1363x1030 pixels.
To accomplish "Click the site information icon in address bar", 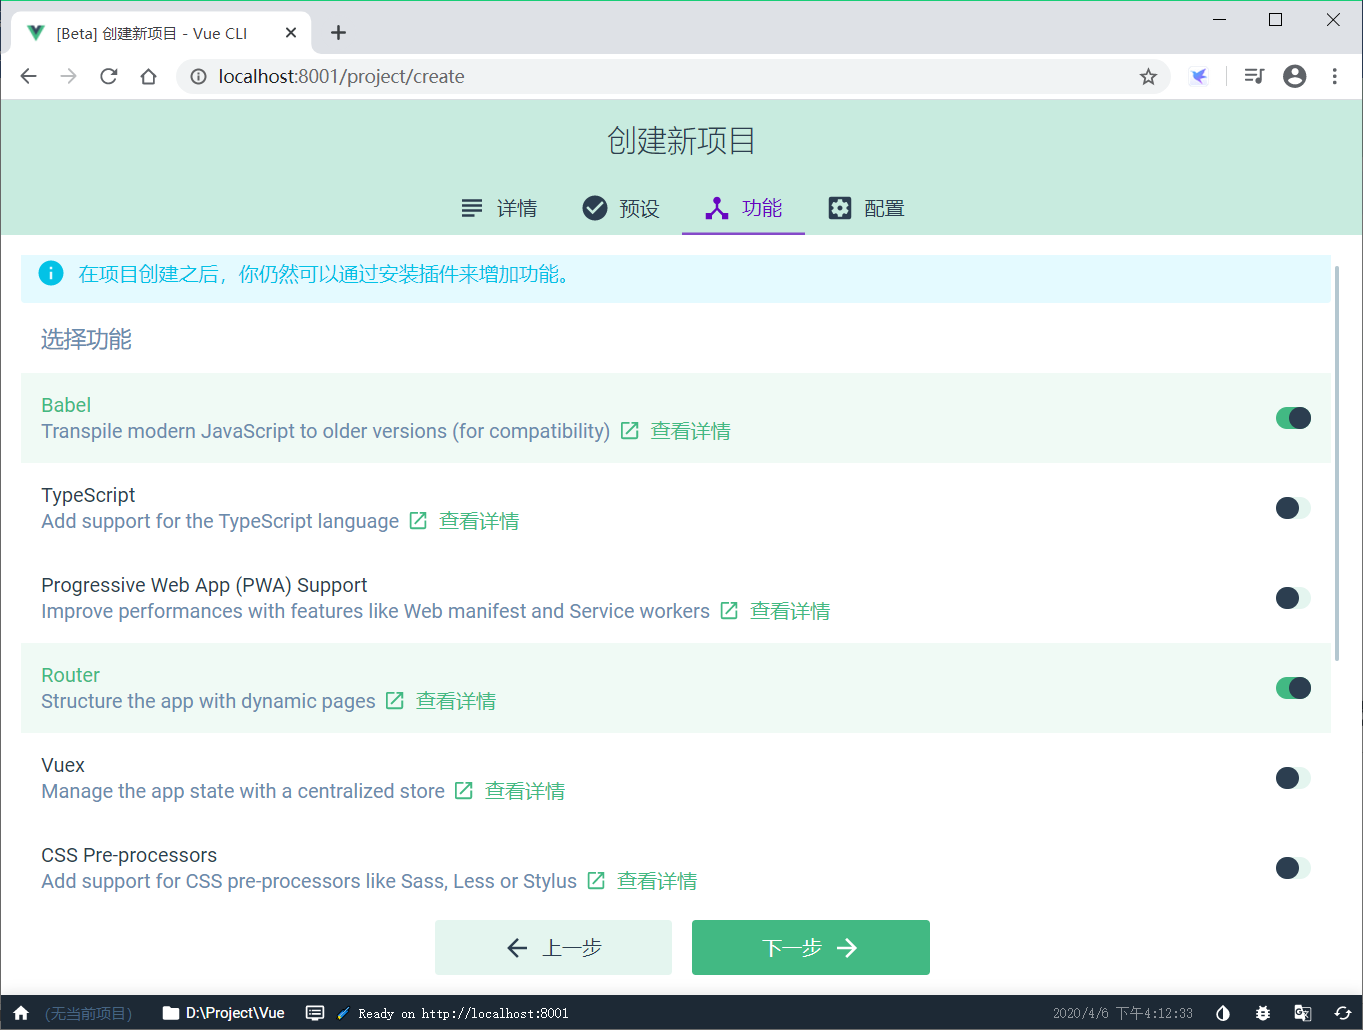I will [x=198, y=76].
